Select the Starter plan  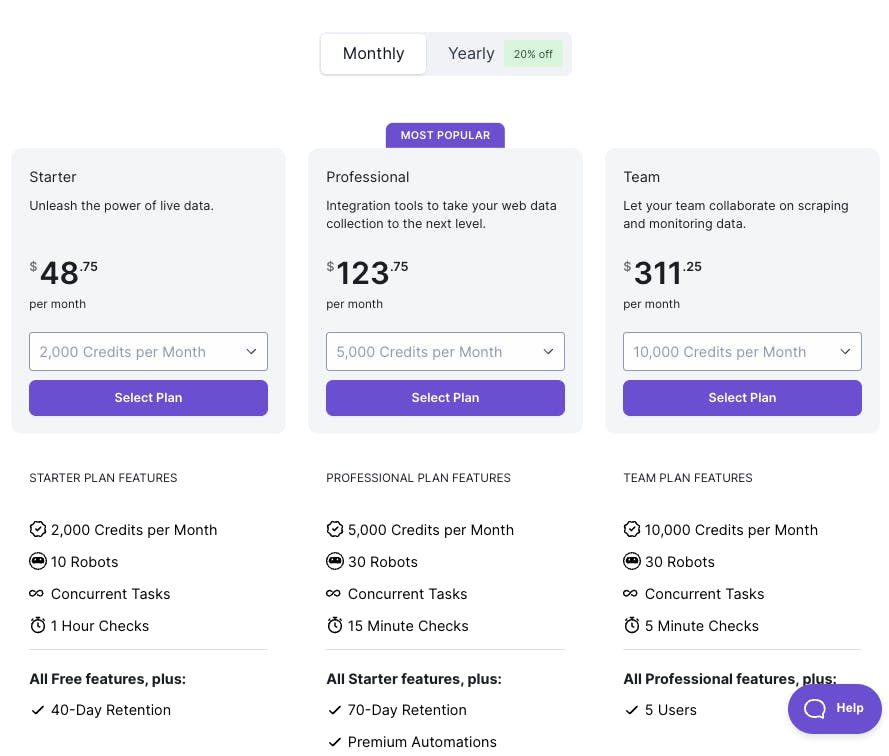(148, 398)
